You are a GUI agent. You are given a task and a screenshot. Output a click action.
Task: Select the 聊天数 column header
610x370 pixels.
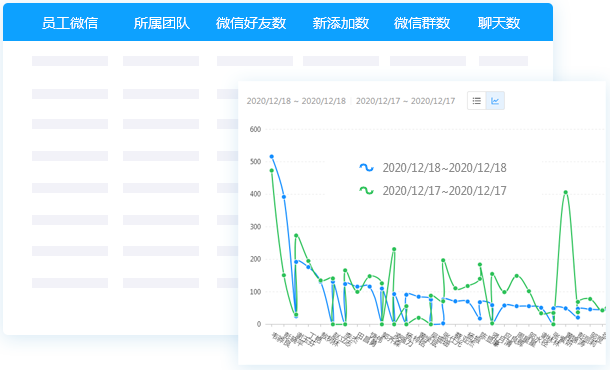tap(499, 23)
